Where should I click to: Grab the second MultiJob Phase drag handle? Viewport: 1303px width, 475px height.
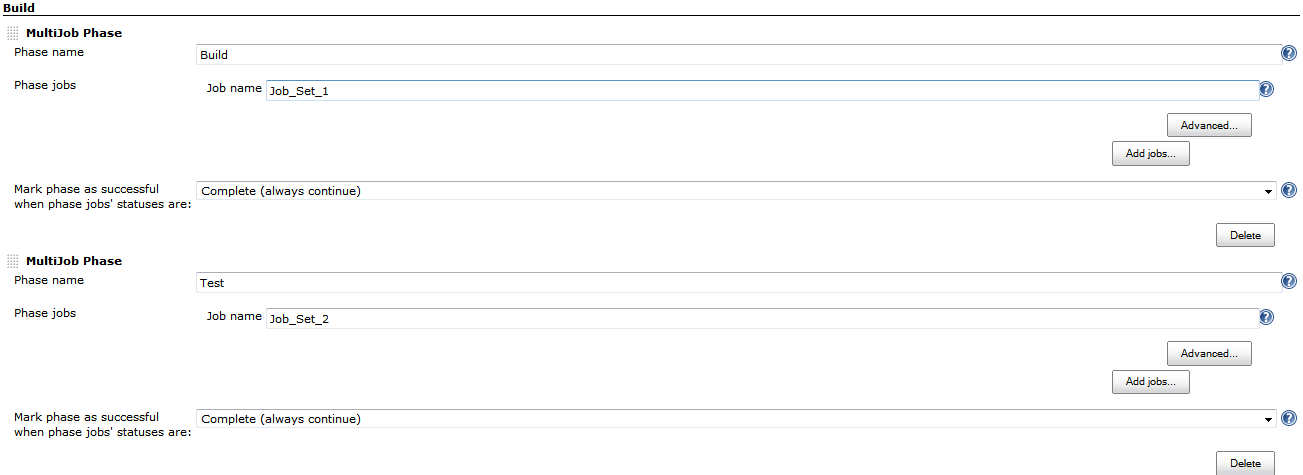click(x=13, y=261)
